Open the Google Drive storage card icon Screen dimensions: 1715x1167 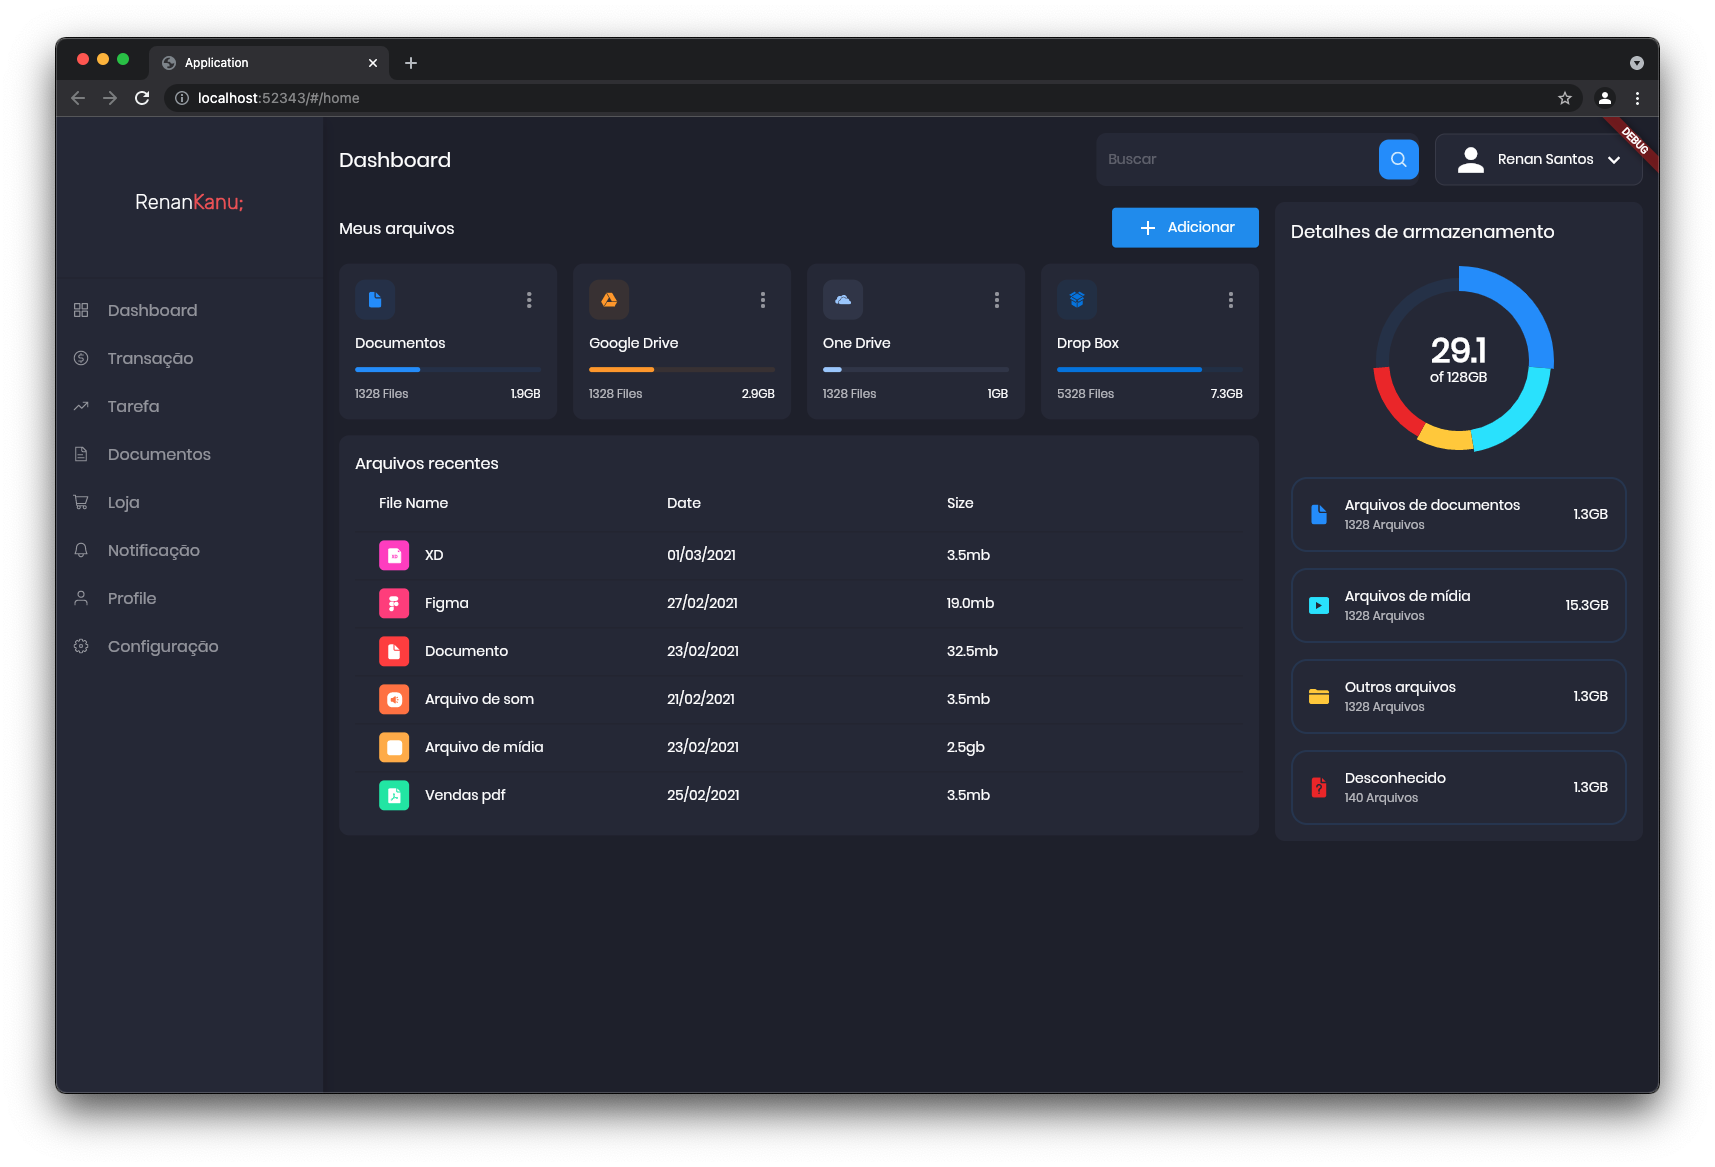coord(609,299)
